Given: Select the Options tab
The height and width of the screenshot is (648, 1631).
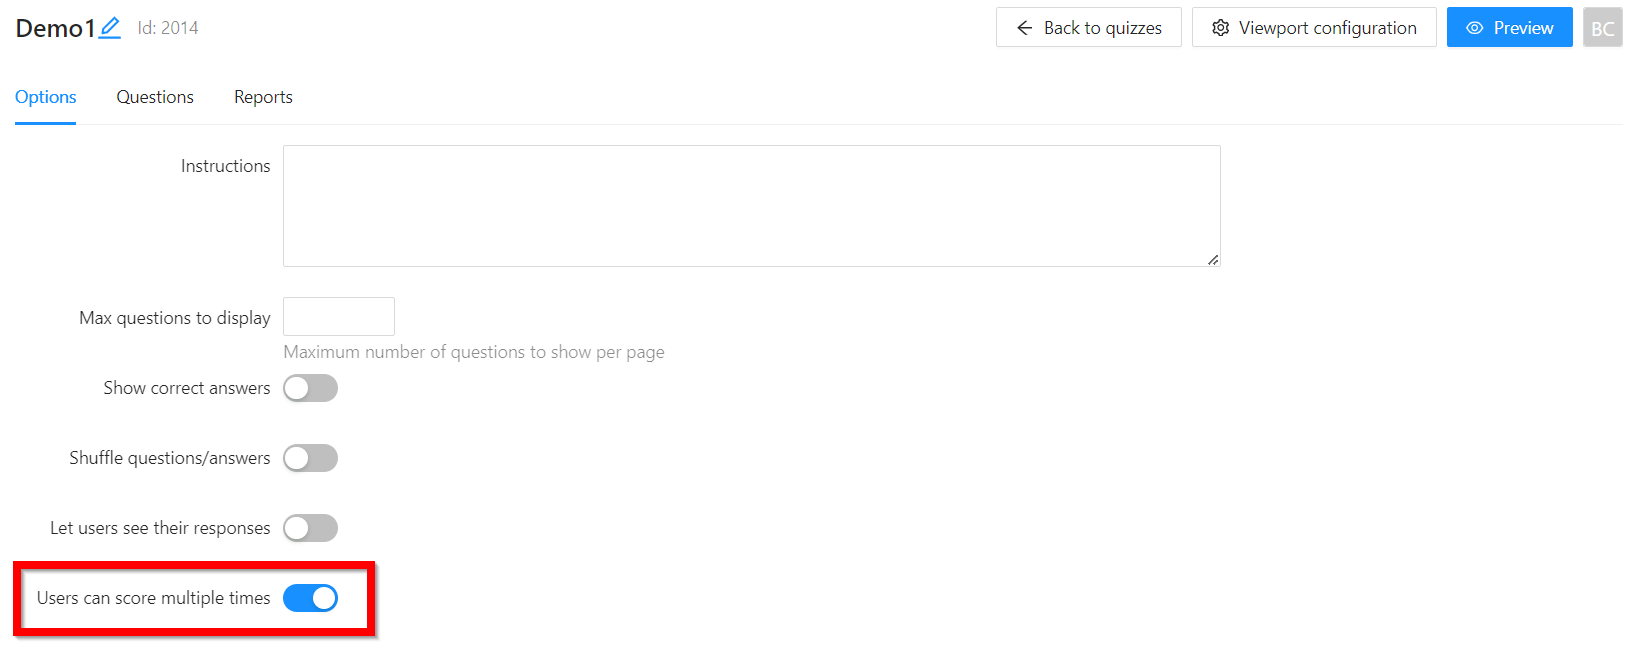Looking at the screenshot, I should [x=46, y=97].
